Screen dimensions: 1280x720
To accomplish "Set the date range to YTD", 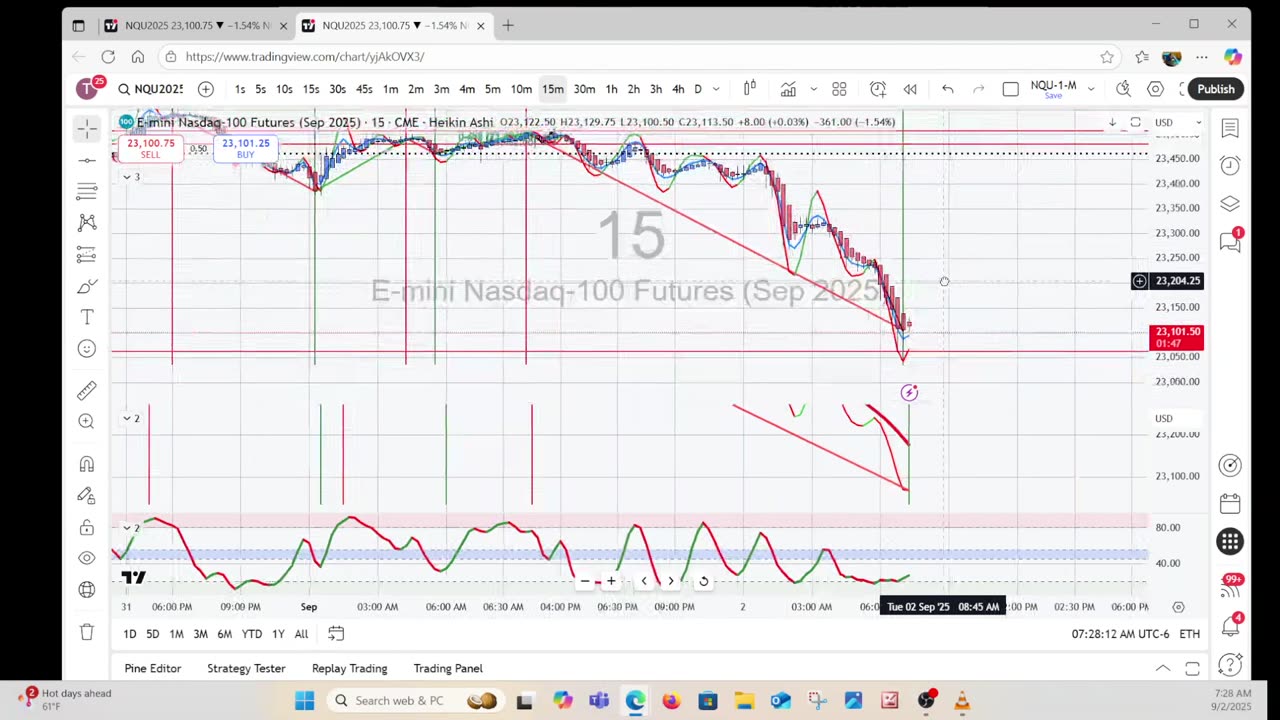I will click(252, 634).
